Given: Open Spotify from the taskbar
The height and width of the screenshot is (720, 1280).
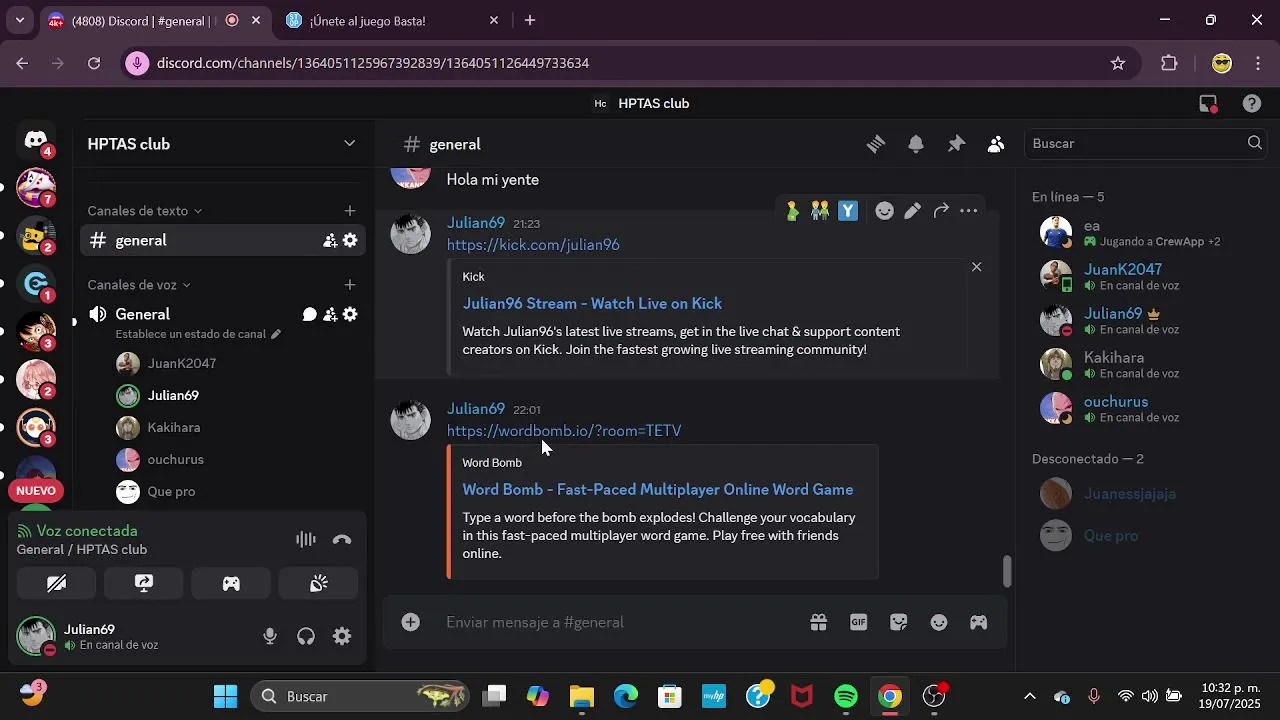Looking at the screenshot, I should (x=846, y=696).
